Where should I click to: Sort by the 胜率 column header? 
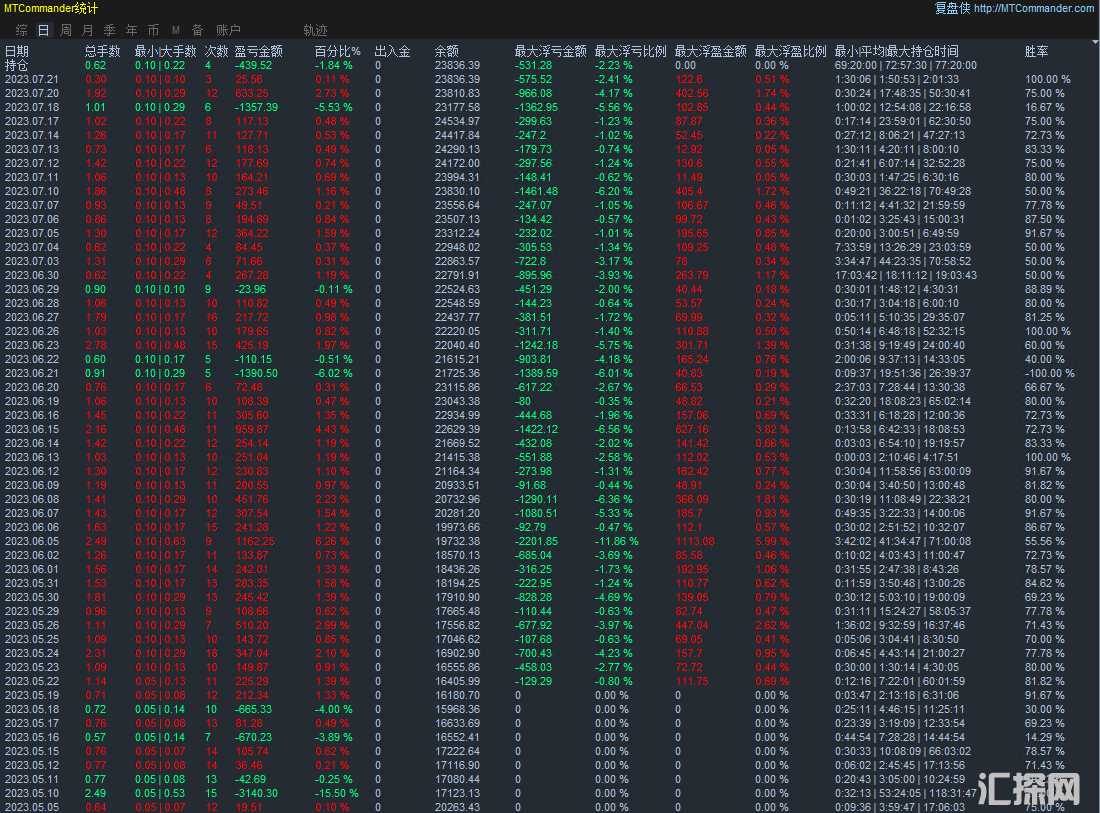[x=1037, y=51]
